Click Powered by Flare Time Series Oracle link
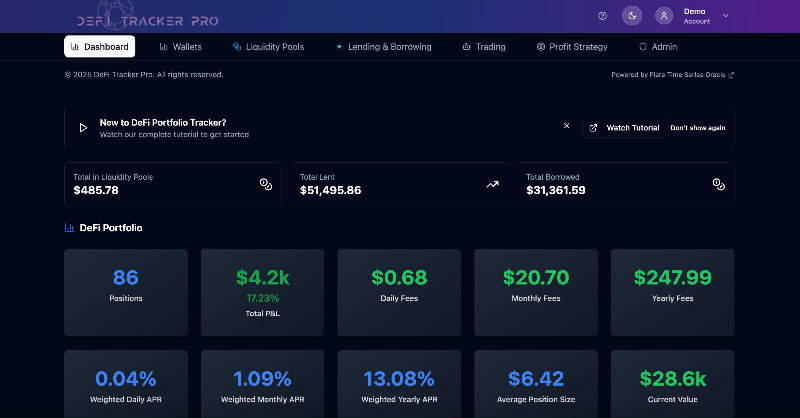 pyautogui.click(x=672, y=75)
